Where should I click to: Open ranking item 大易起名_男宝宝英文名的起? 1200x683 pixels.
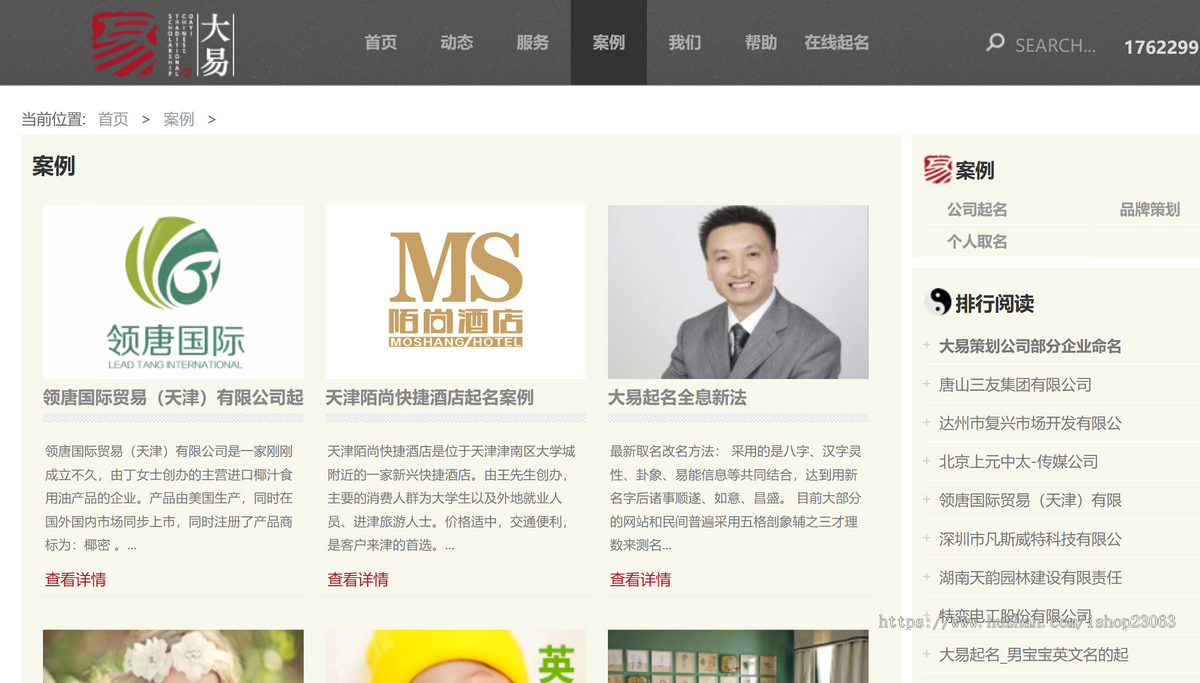click(x=1033, y=654)
